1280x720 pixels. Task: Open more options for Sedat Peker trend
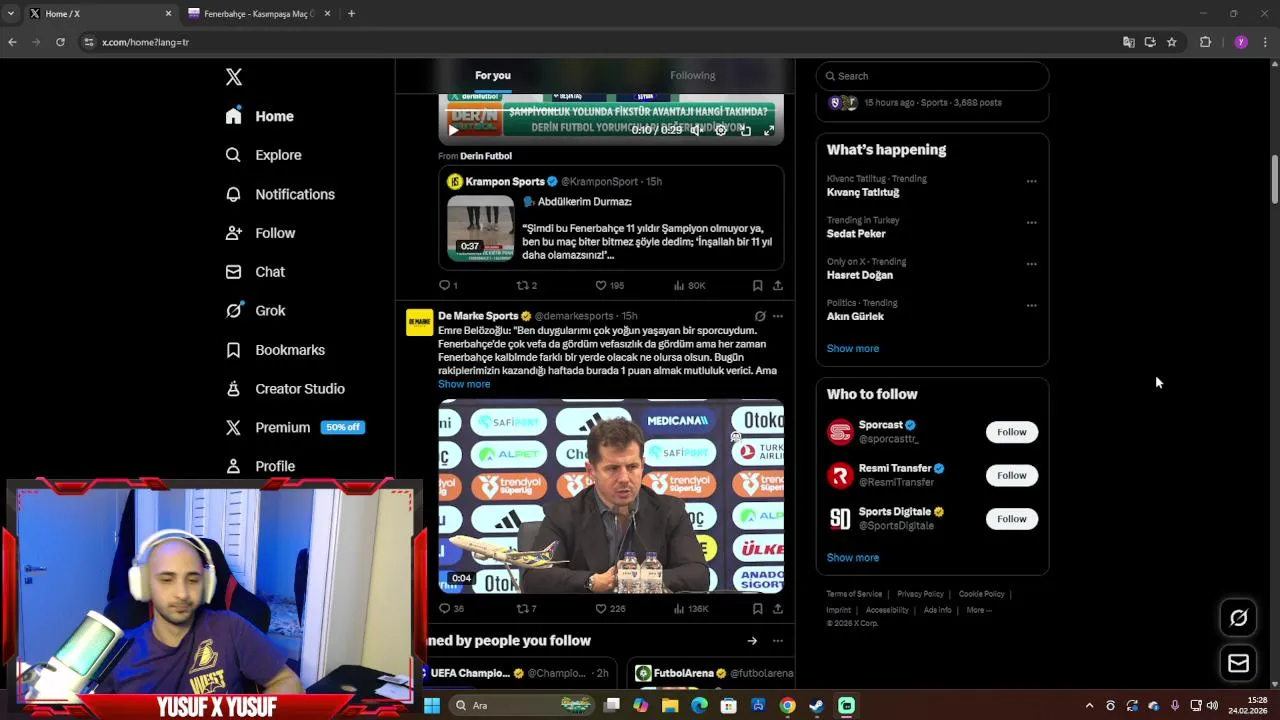tap(1031, 222)
